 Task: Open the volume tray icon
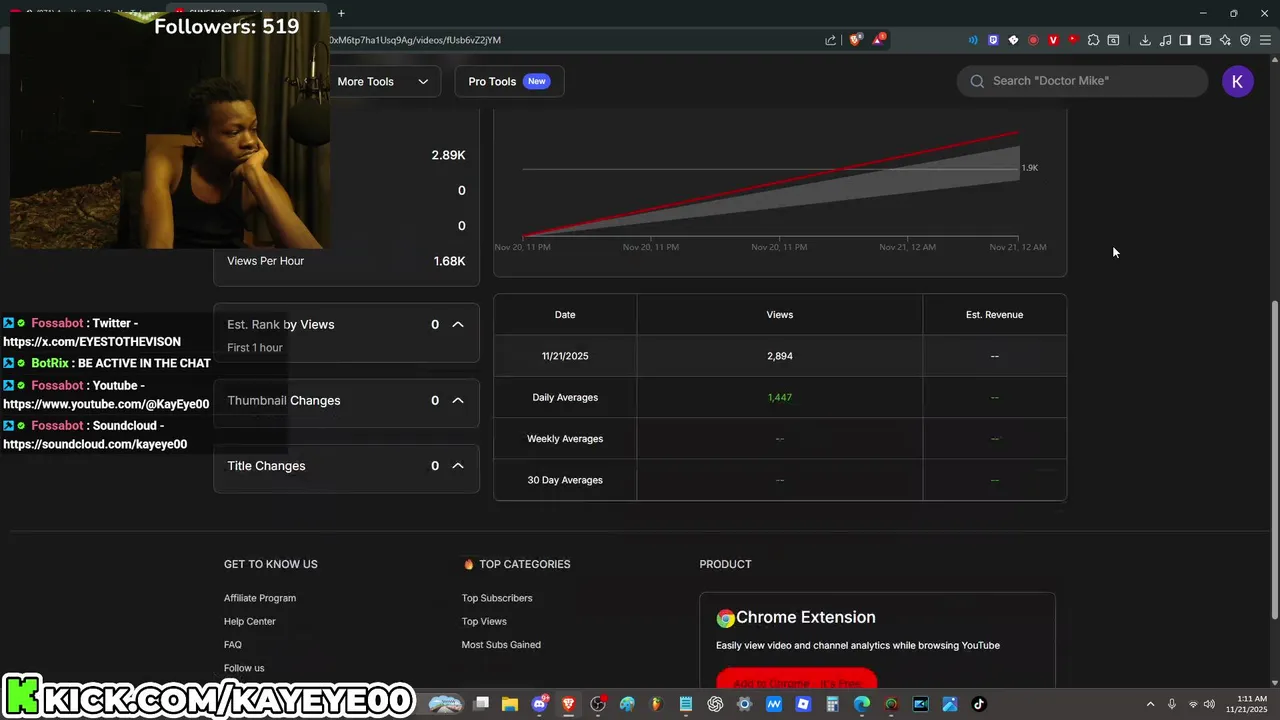[1209, 704]
